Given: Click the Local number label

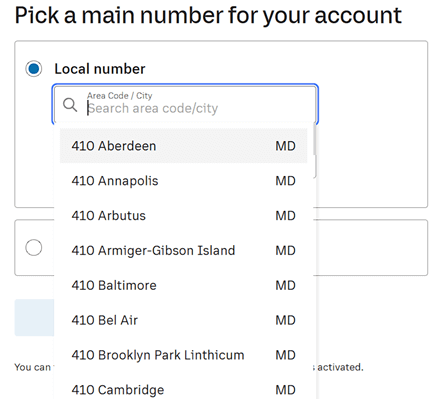Looking at the screenshot, I should point(100,69).
